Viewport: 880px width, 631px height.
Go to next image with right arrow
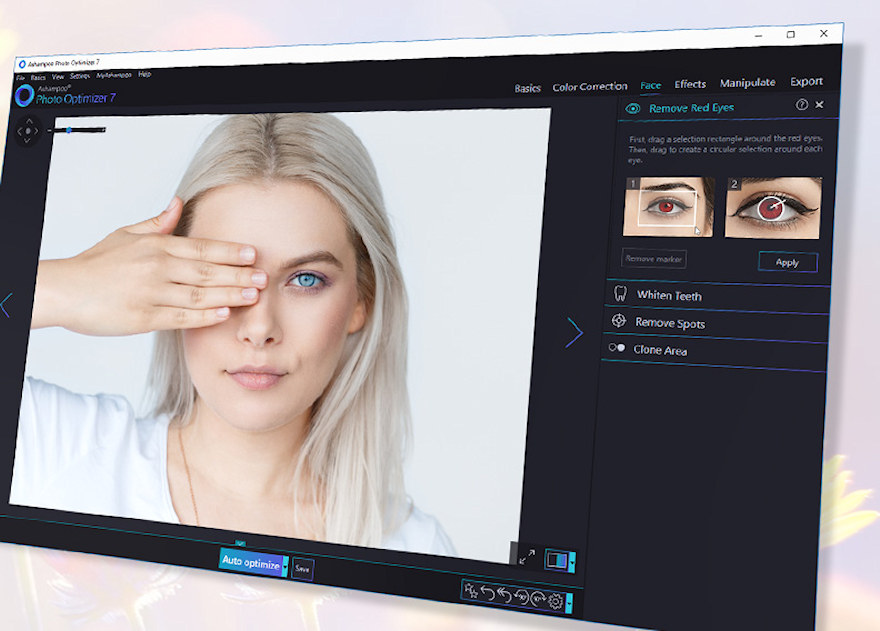(574, 332)
